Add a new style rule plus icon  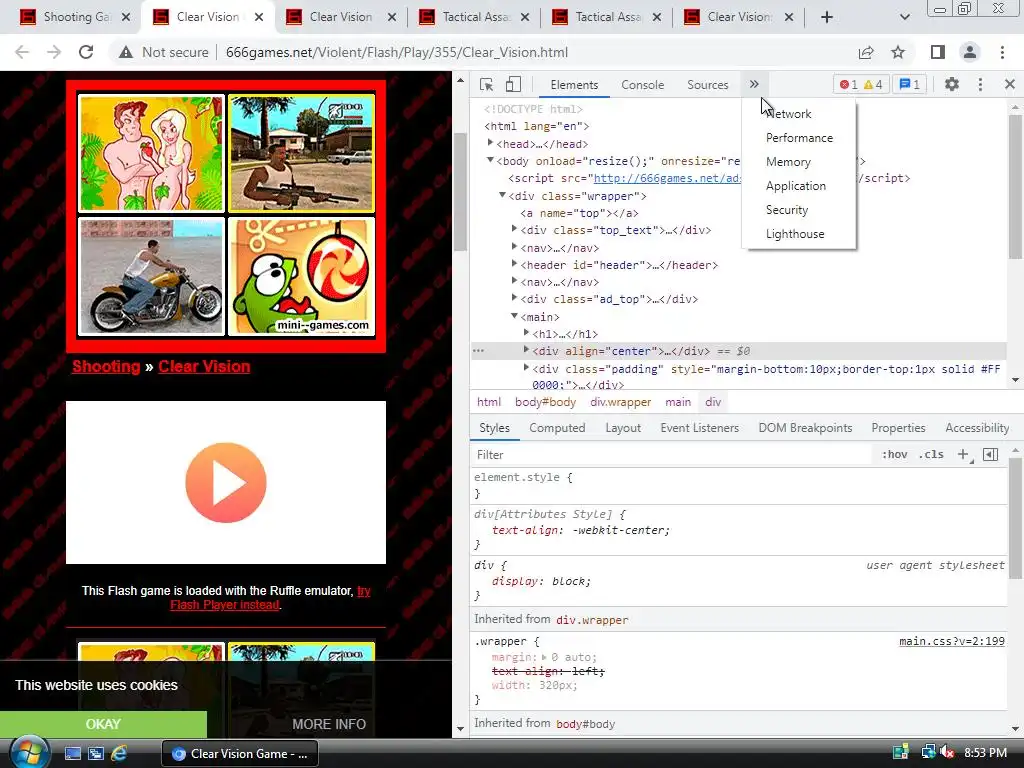pyautogui.click(x=964, y=455)
